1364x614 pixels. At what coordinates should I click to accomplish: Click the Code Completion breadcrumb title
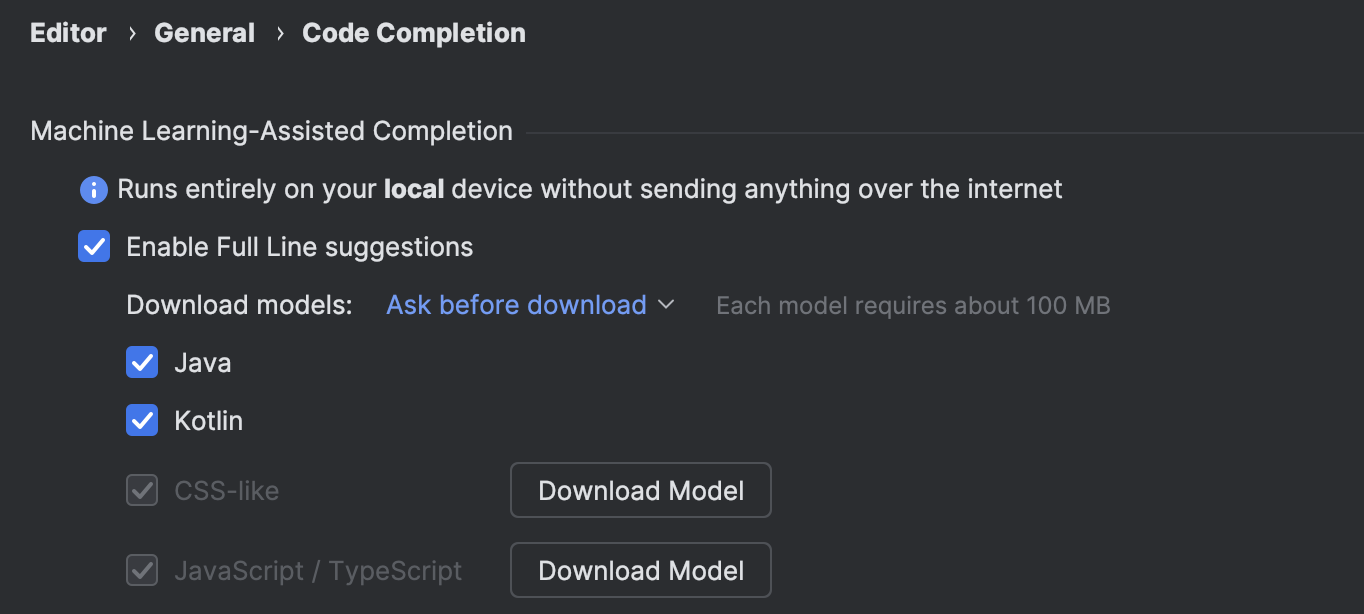[414, 33]
